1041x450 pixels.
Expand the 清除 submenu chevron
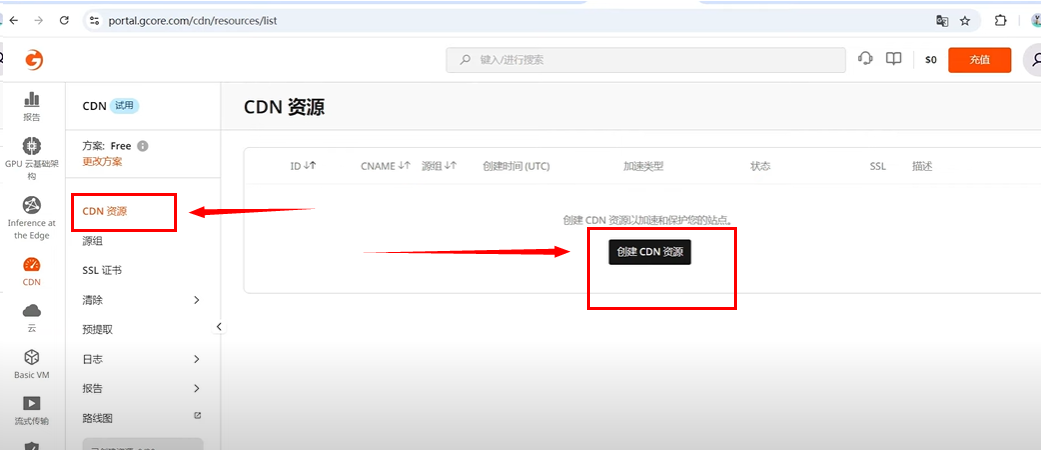tap(197, 300)
